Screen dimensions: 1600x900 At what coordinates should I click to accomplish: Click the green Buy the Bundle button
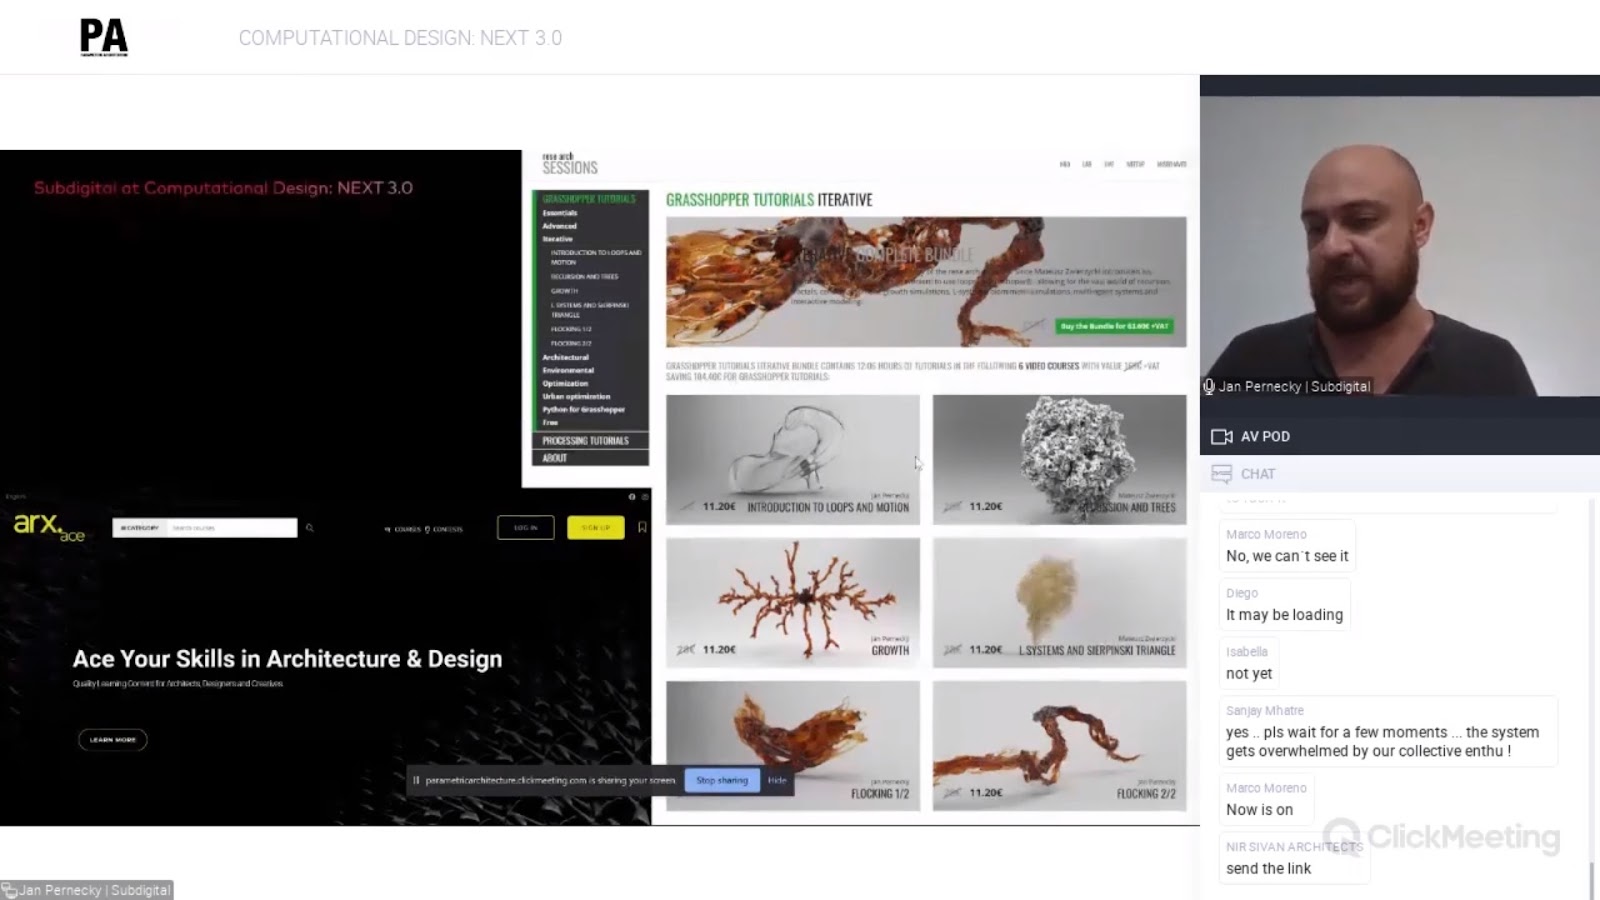[x=1115, y=326]
